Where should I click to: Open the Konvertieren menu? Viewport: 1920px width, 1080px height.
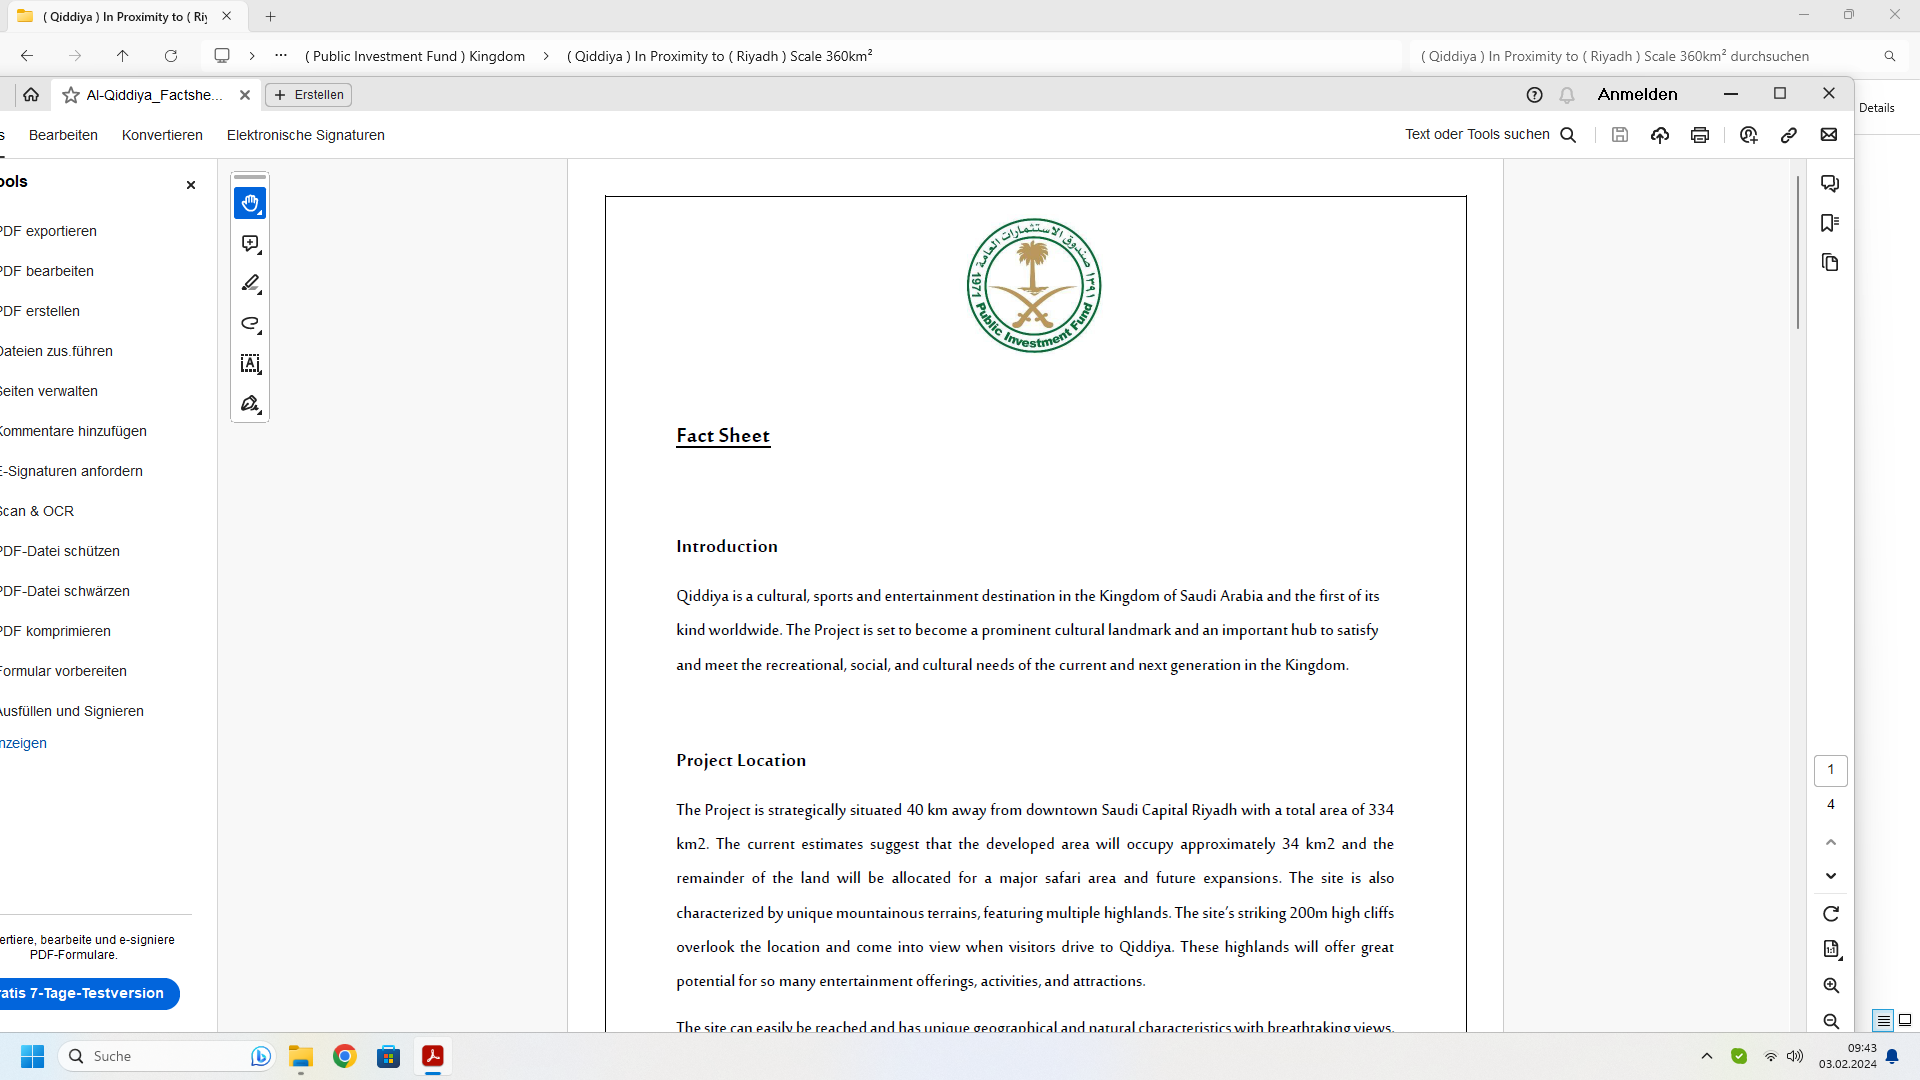pos(162,135)
